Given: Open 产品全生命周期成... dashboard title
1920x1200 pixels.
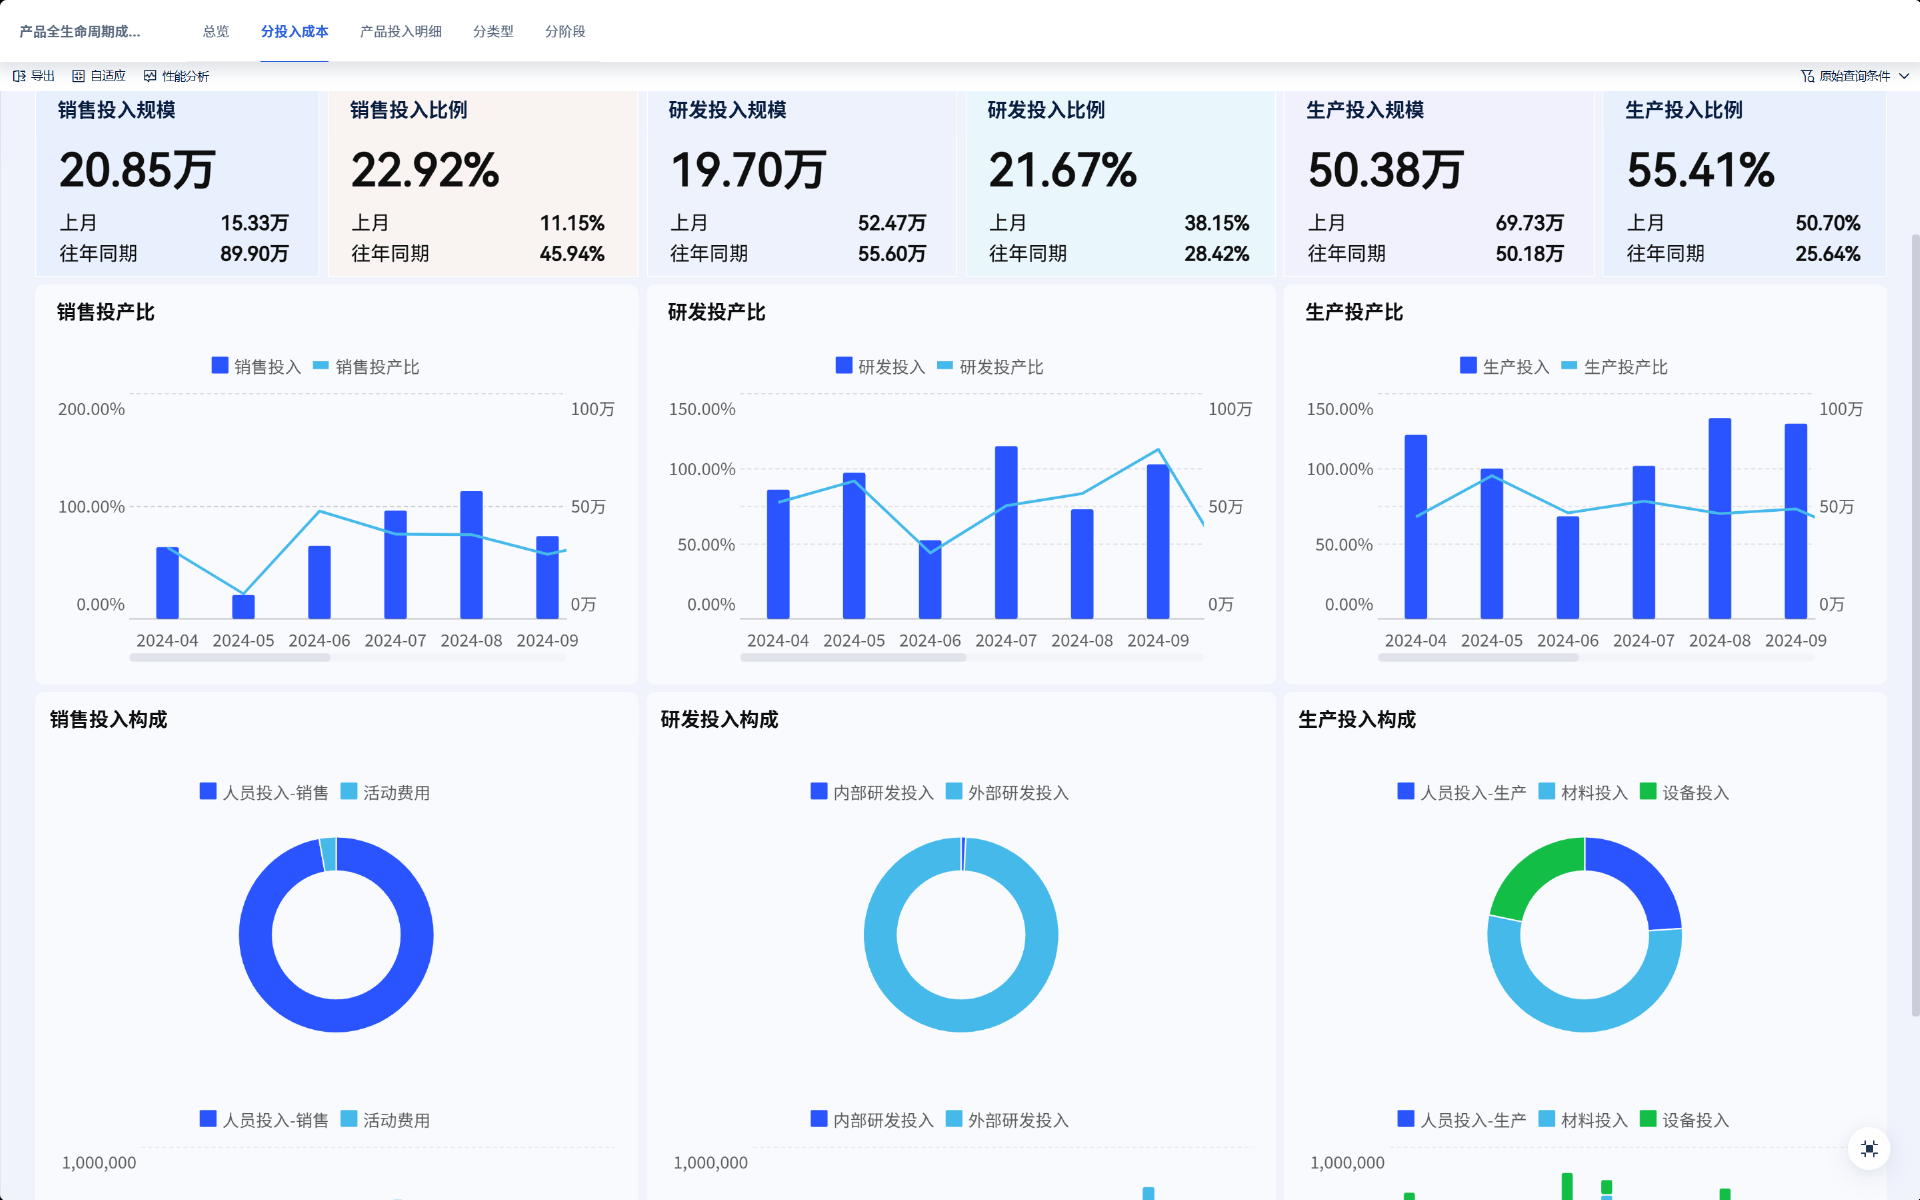Looking at the screenshot, I should tap(80, 32).
